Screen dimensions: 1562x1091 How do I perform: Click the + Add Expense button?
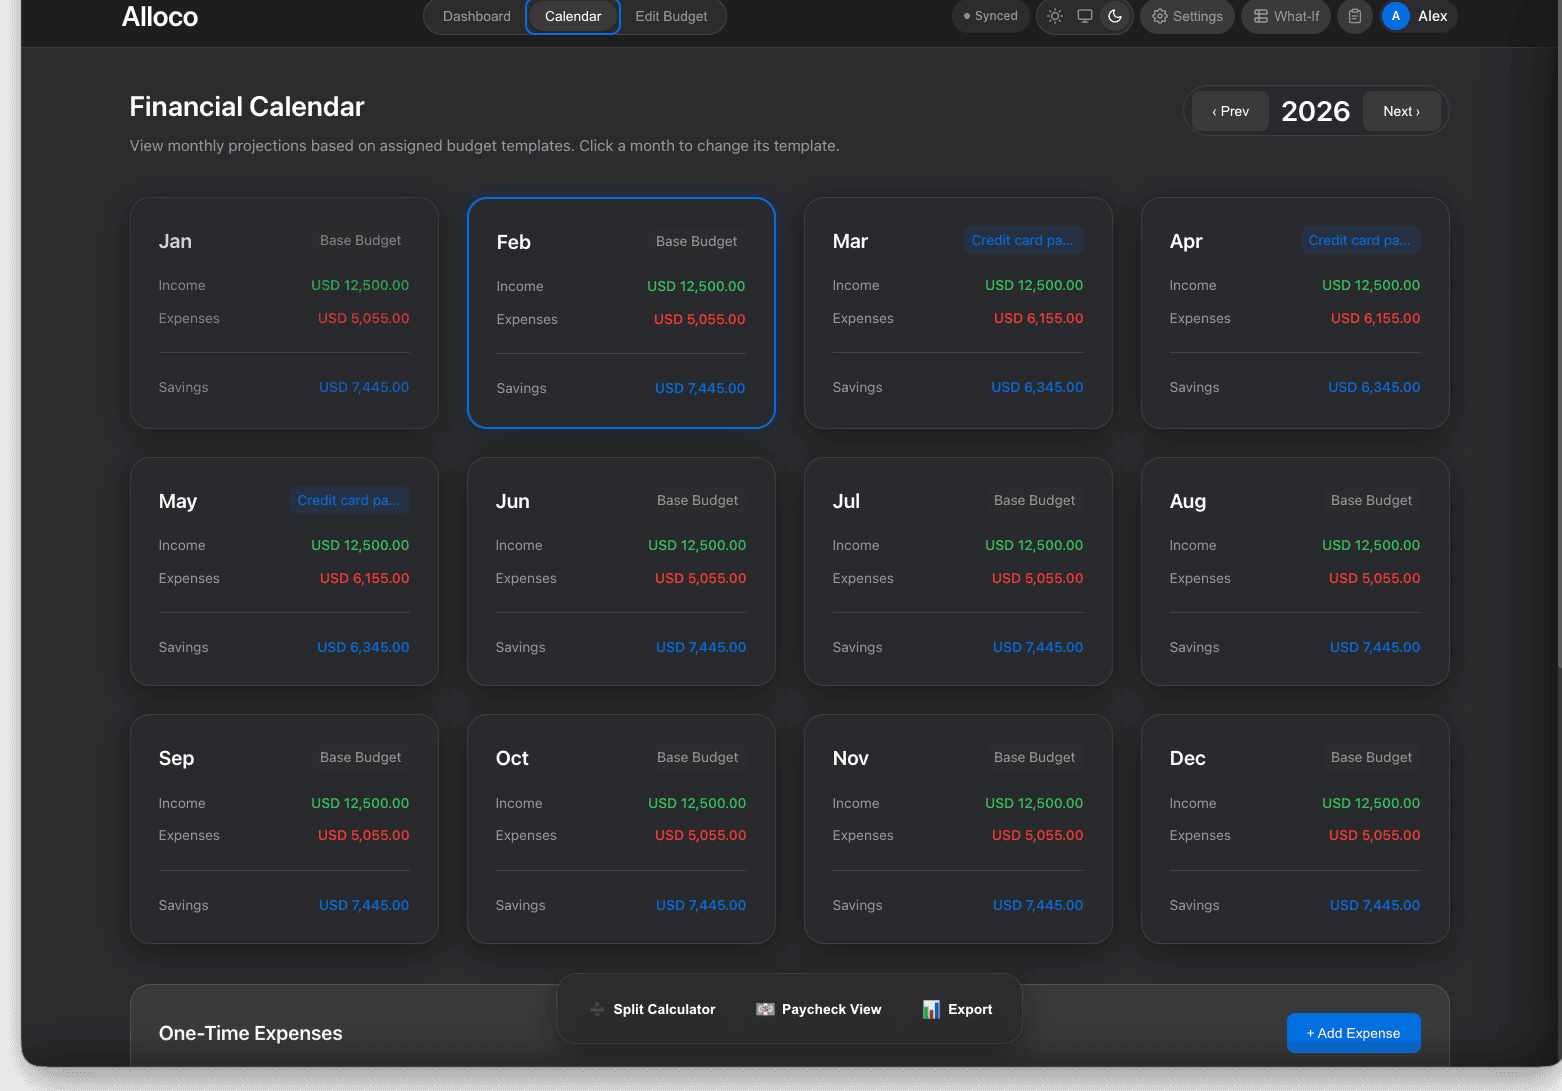(x=1354, y=1033)
